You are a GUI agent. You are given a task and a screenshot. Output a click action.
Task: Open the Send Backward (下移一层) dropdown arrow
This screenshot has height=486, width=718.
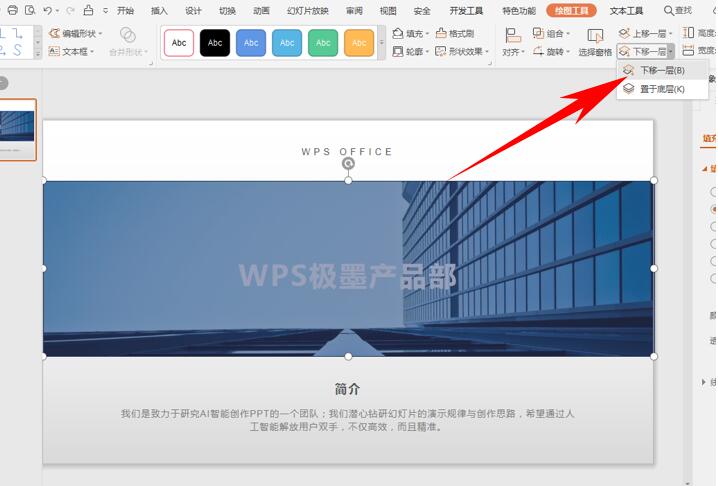pos(670,52)
